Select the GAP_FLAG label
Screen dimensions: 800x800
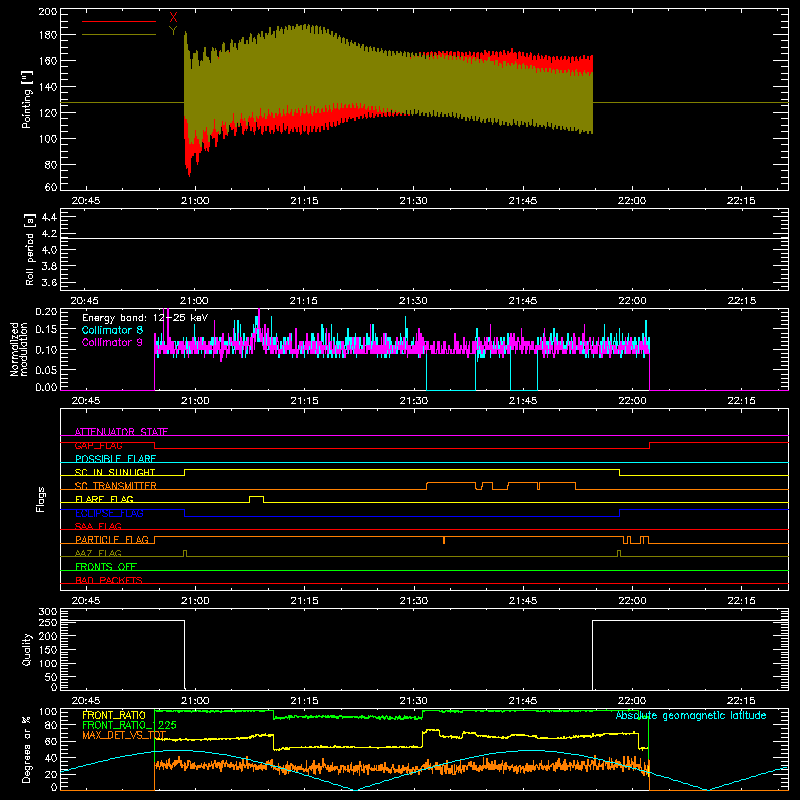click(x=98, y=445)
